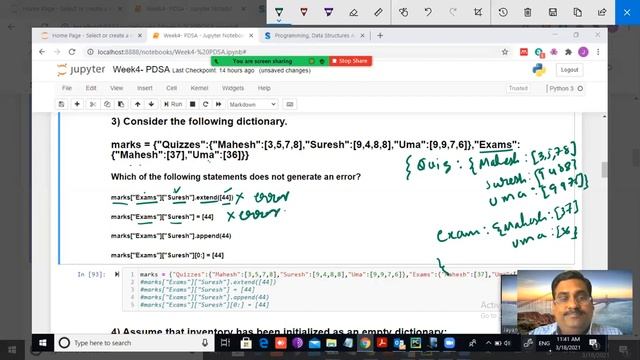Viewport: 640px width, 360px height.
Task: Toggle touch writing in Snip toolbar
Action: (403, 12)
